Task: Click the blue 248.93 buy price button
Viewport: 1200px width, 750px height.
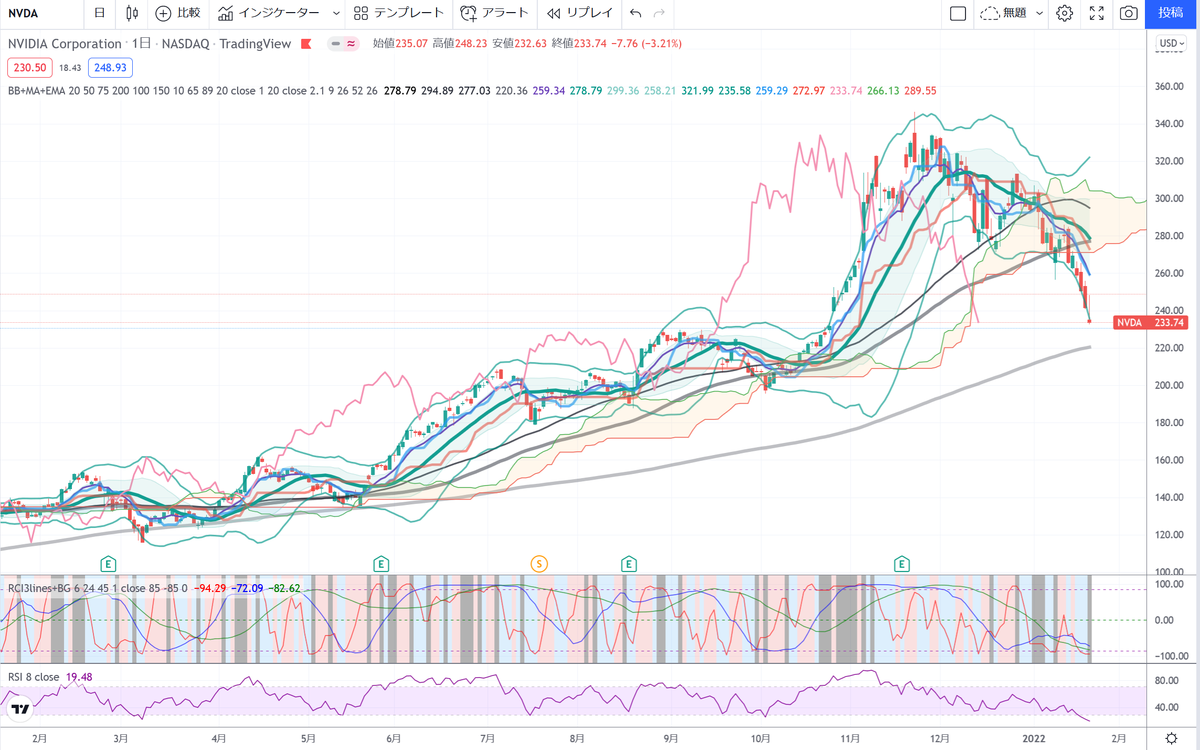Action: (110, 67)
